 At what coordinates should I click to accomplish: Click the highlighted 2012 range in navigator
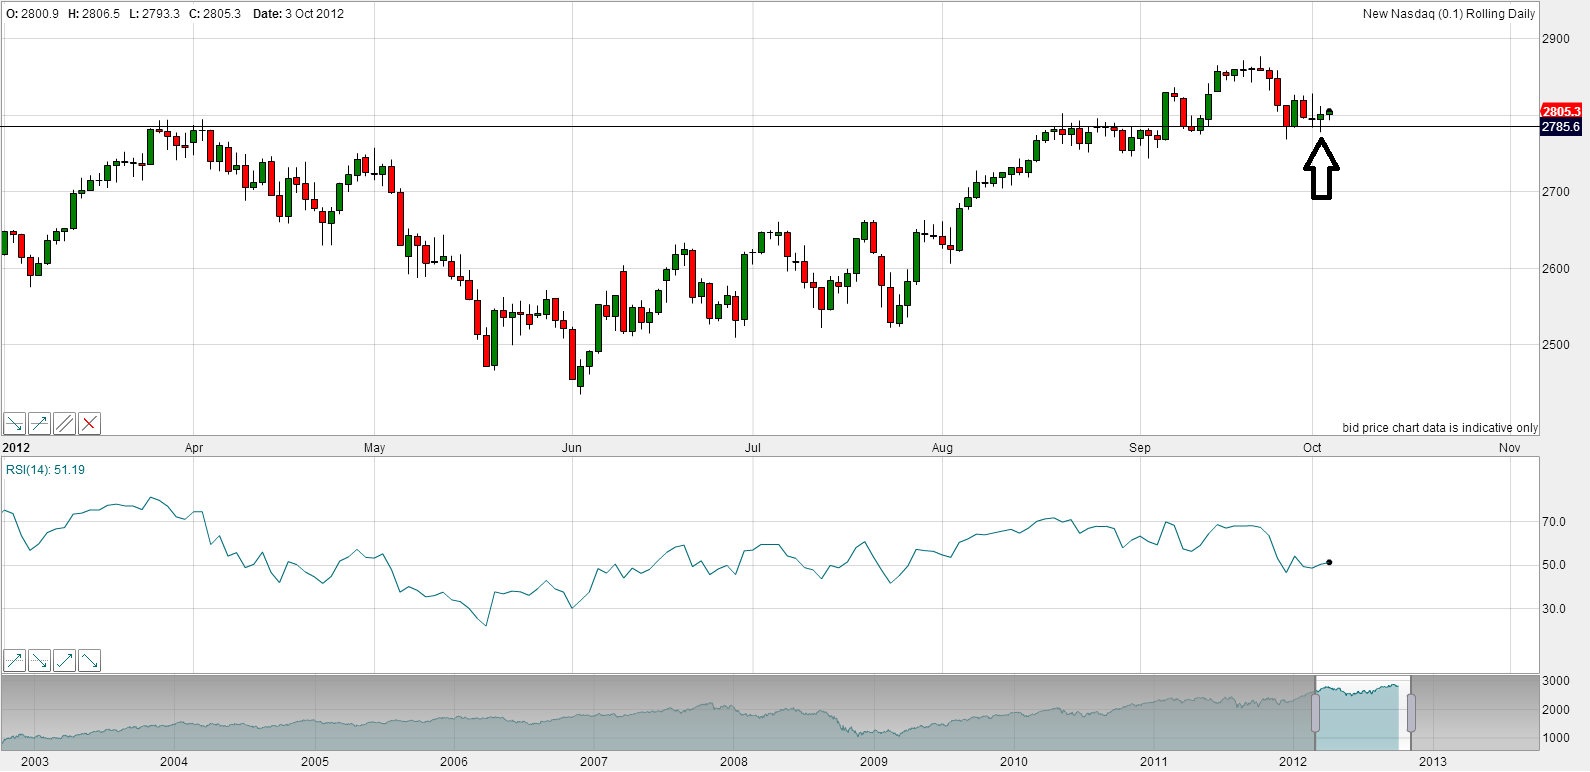point(1360,715)
